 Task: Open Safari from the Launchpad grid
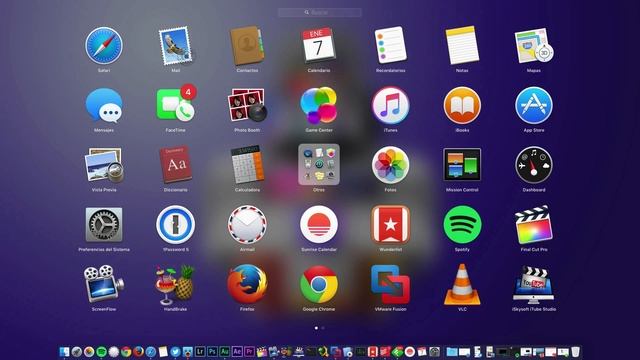(104, 45)
